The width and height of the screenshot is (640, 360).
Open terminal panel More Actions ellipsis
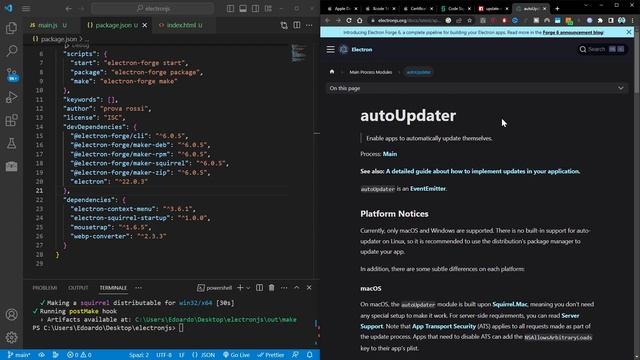(284, 288)
